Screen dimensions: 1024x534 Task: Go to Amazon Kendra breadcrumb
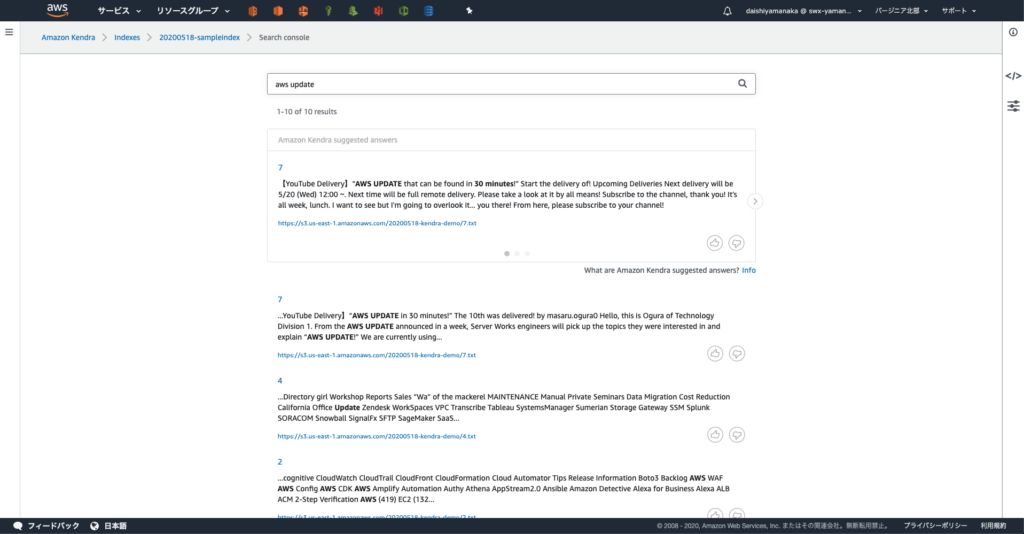click(68, 37)
